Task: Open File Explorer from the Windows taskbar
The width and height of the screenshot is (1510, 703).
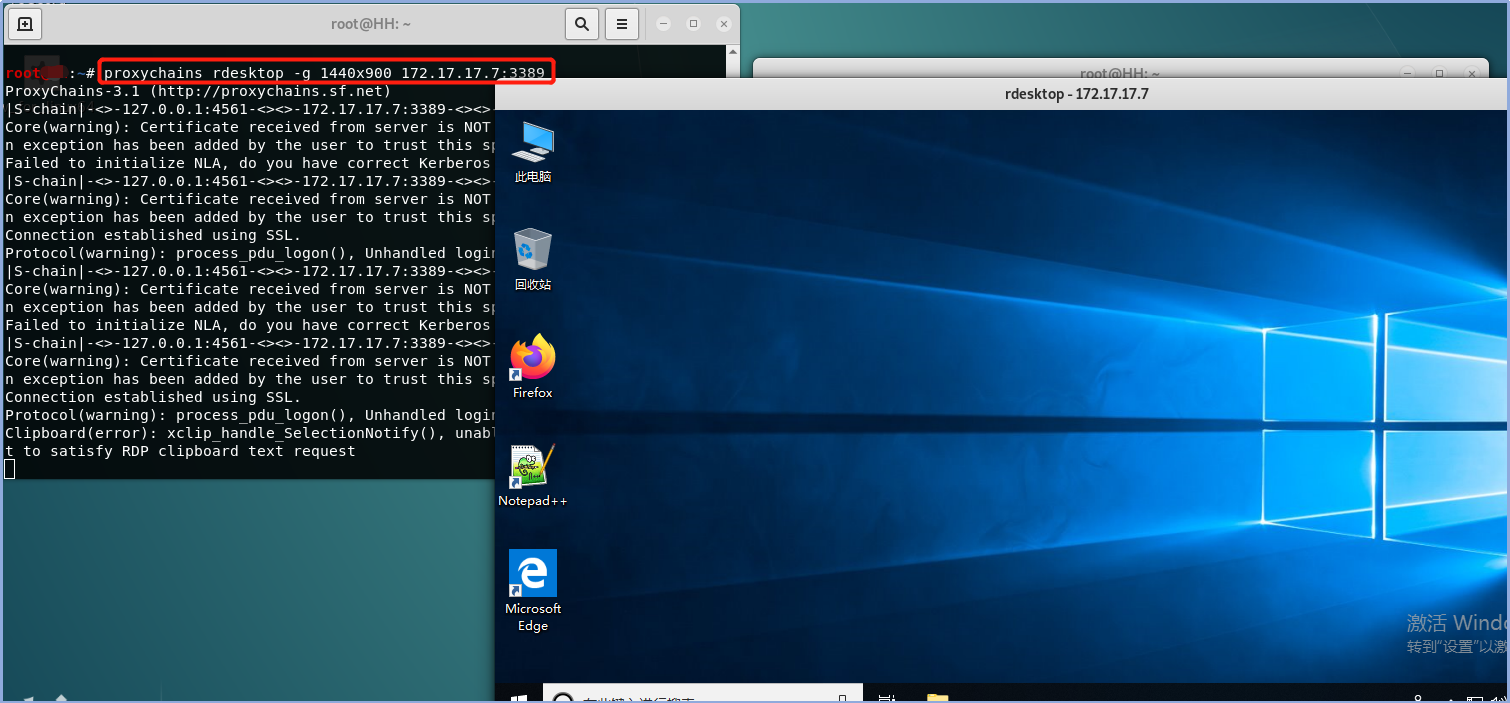Action: click(x=937, y=698)
